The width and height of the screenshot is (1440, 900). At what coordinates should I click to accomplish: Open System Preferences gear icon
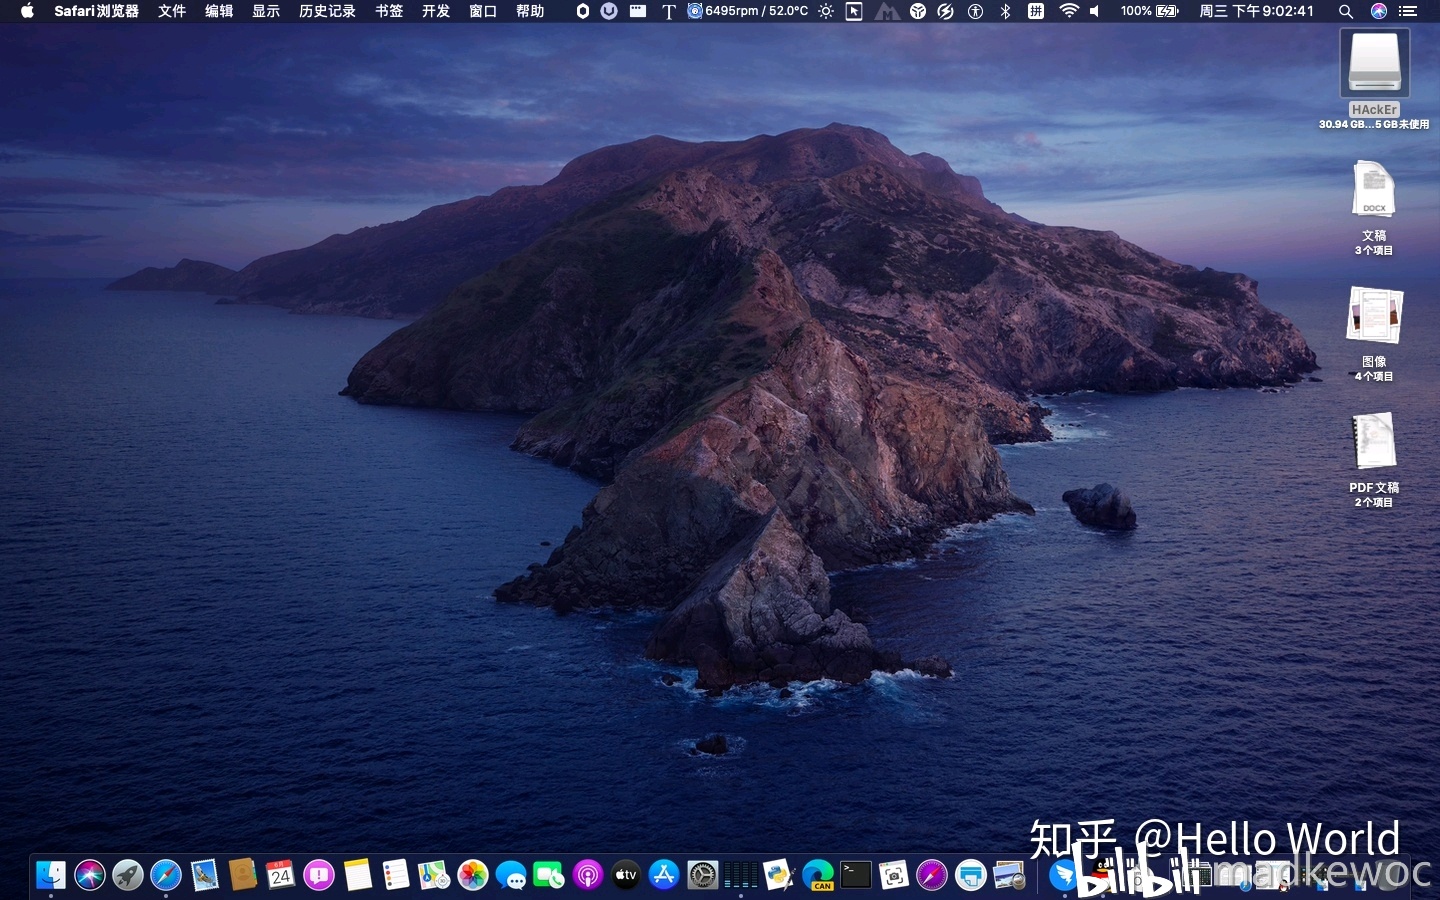(x=702, y=875)
